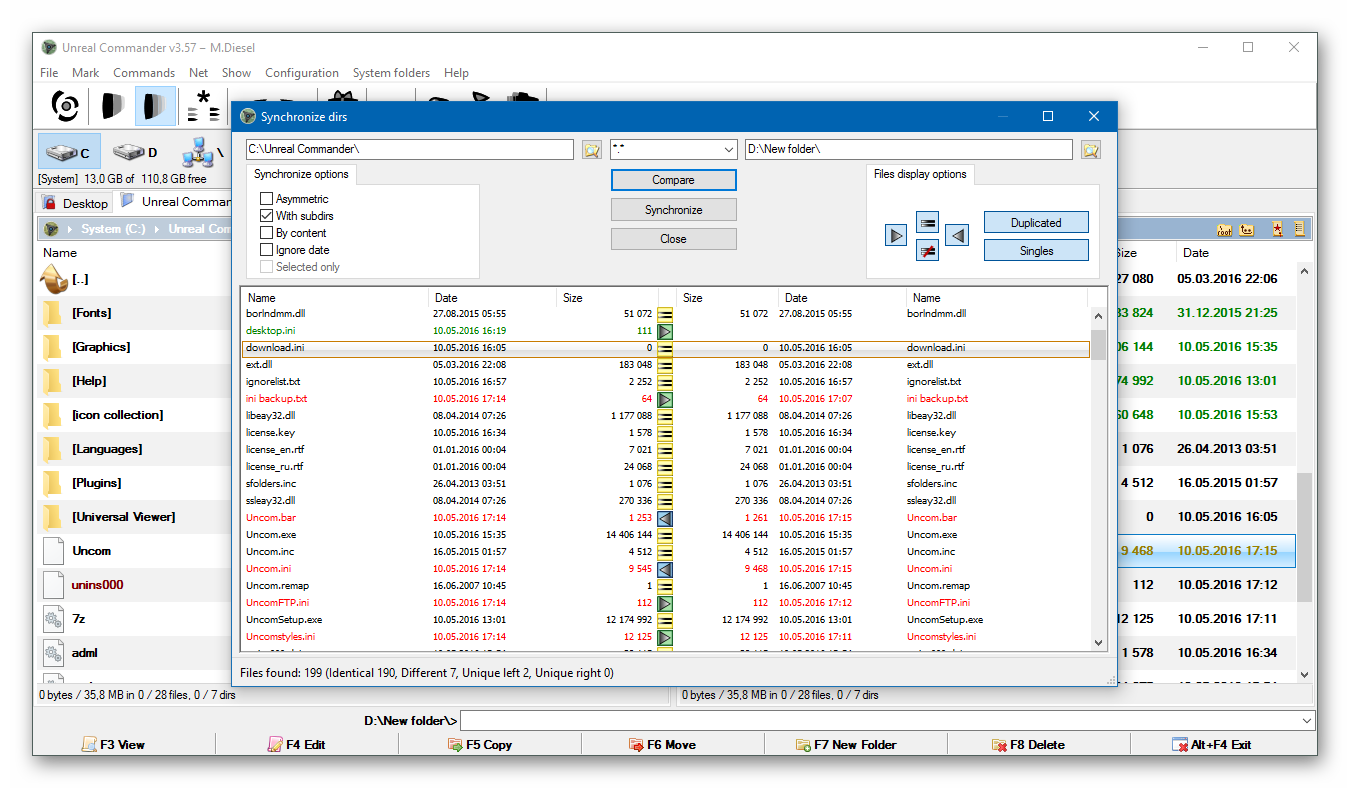This screenshot has width=1350, height=788.
Task: Click the [..] parent folder icon
Action: pos(54,279)
